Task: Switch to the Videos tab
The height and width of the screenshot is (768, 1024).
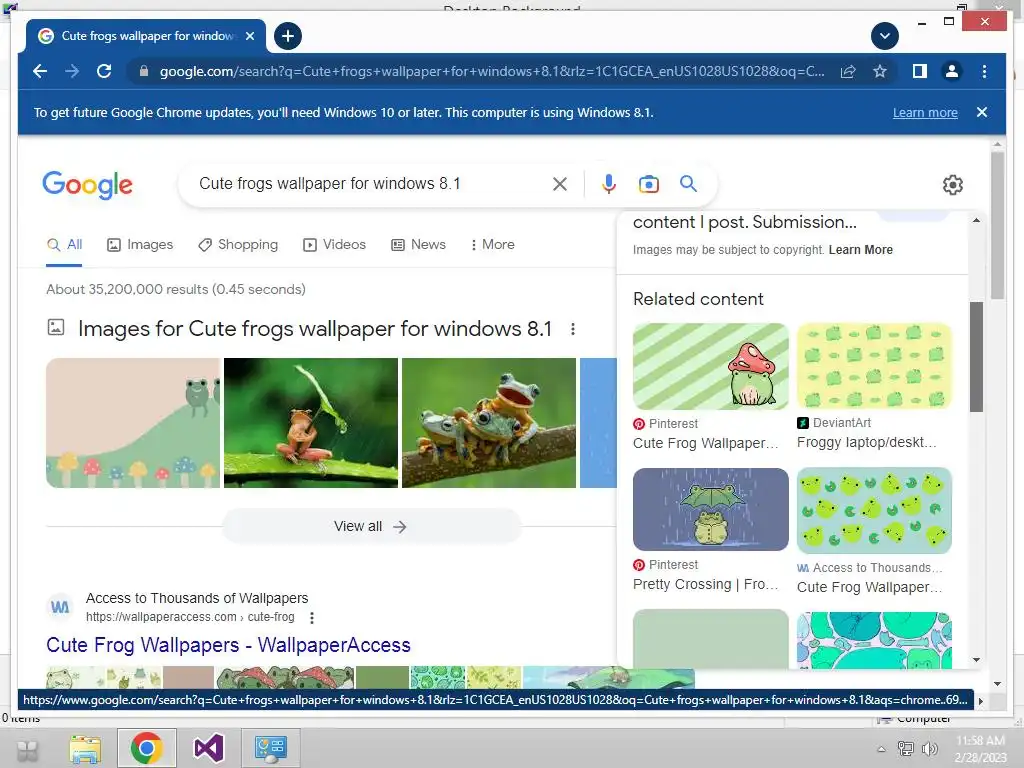Action: (334, 245)
